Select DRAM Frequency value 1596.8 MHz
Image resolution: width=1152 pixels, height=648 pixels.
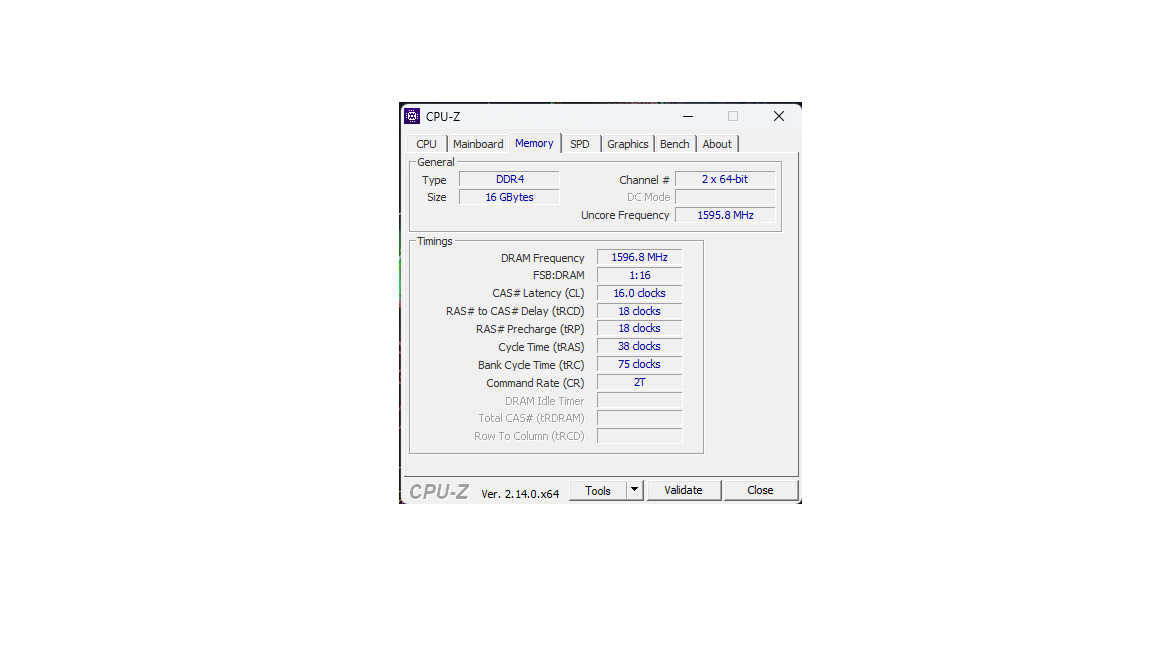[x=640, y=257]
